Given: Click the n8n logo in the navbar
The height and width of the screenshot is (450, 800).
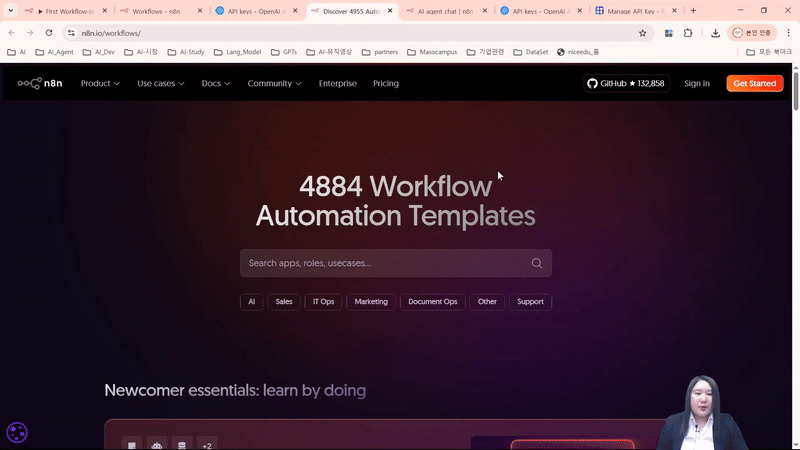Looking at the screenshot, I should coord(40,84).
